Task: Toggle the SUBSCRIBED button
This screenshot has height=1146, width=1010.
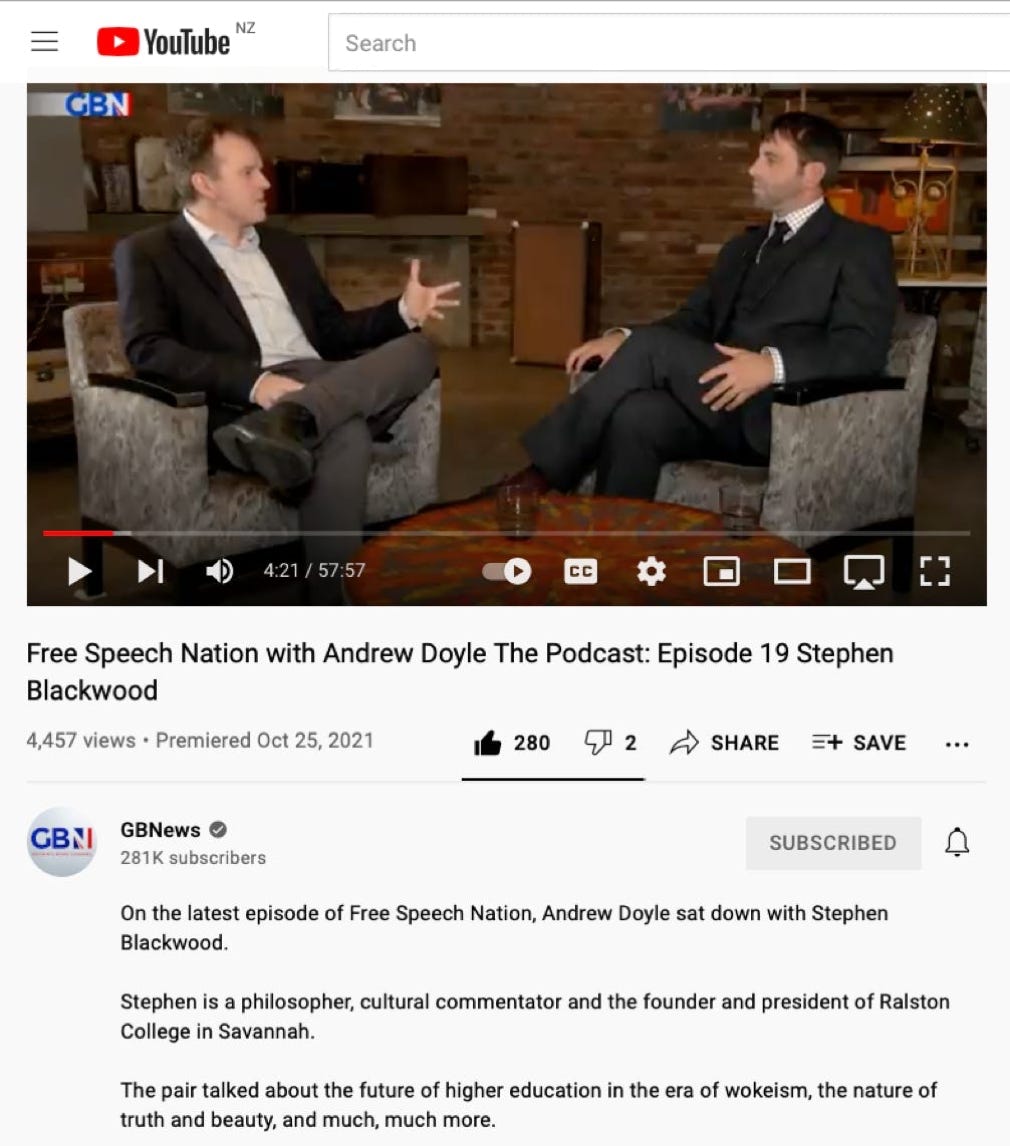Action: click(833, 843)
